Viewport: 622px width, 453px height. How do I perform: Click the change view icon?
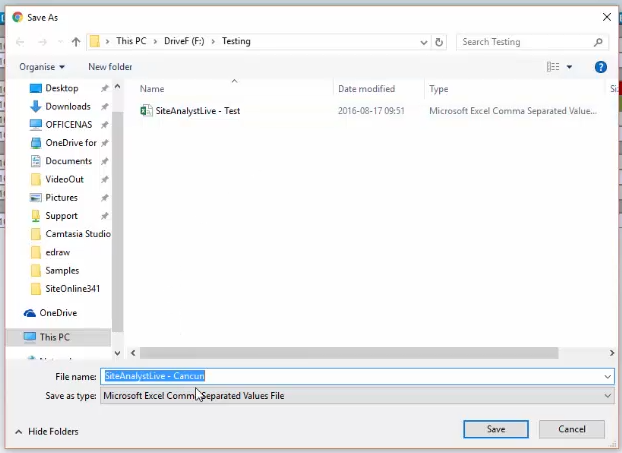[553, 67]
